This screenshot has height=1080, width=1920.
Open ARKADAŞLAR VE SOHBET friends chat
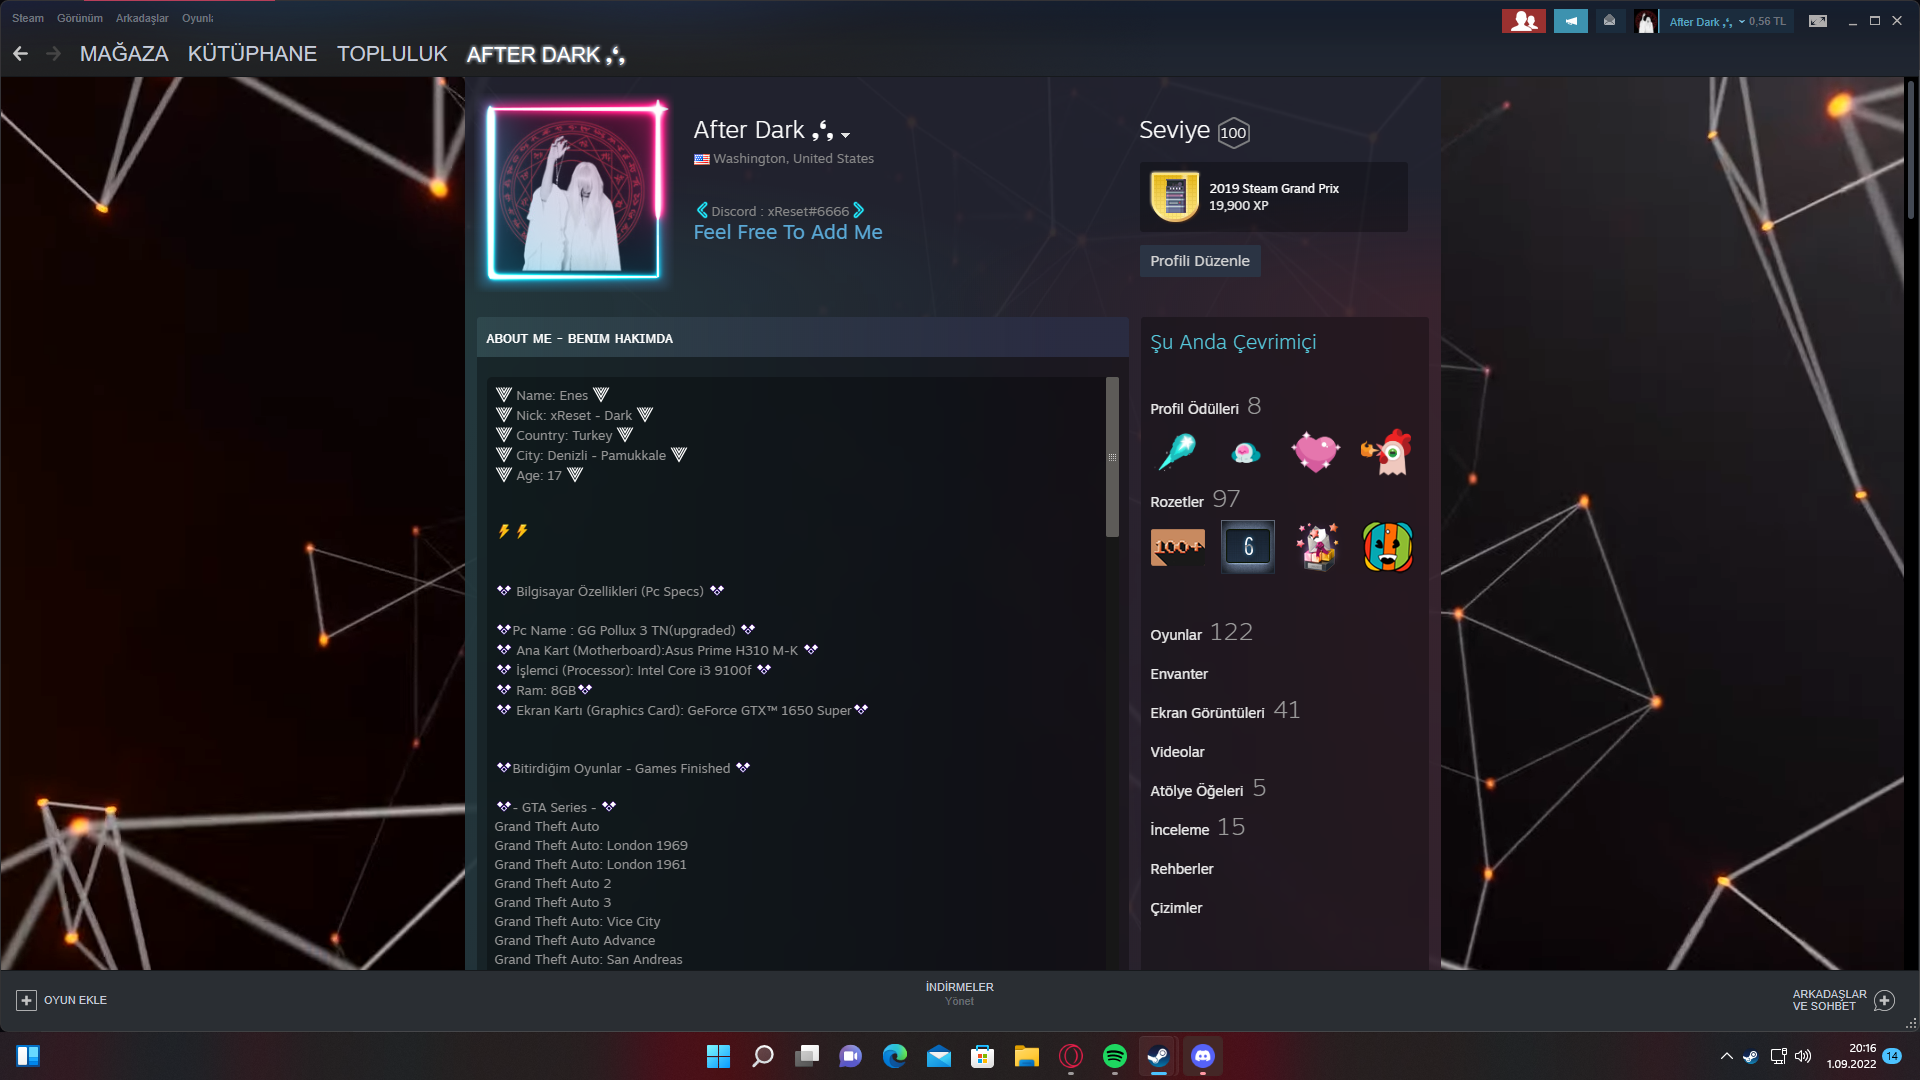coord(1842,1000)
